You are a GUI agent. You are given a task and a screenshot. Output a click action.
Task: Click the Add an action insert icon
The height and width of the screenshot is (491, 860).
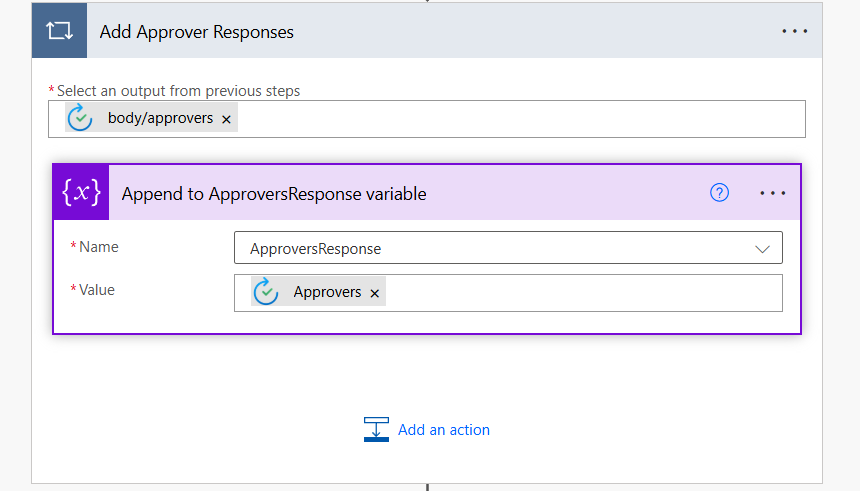[376, 429]
